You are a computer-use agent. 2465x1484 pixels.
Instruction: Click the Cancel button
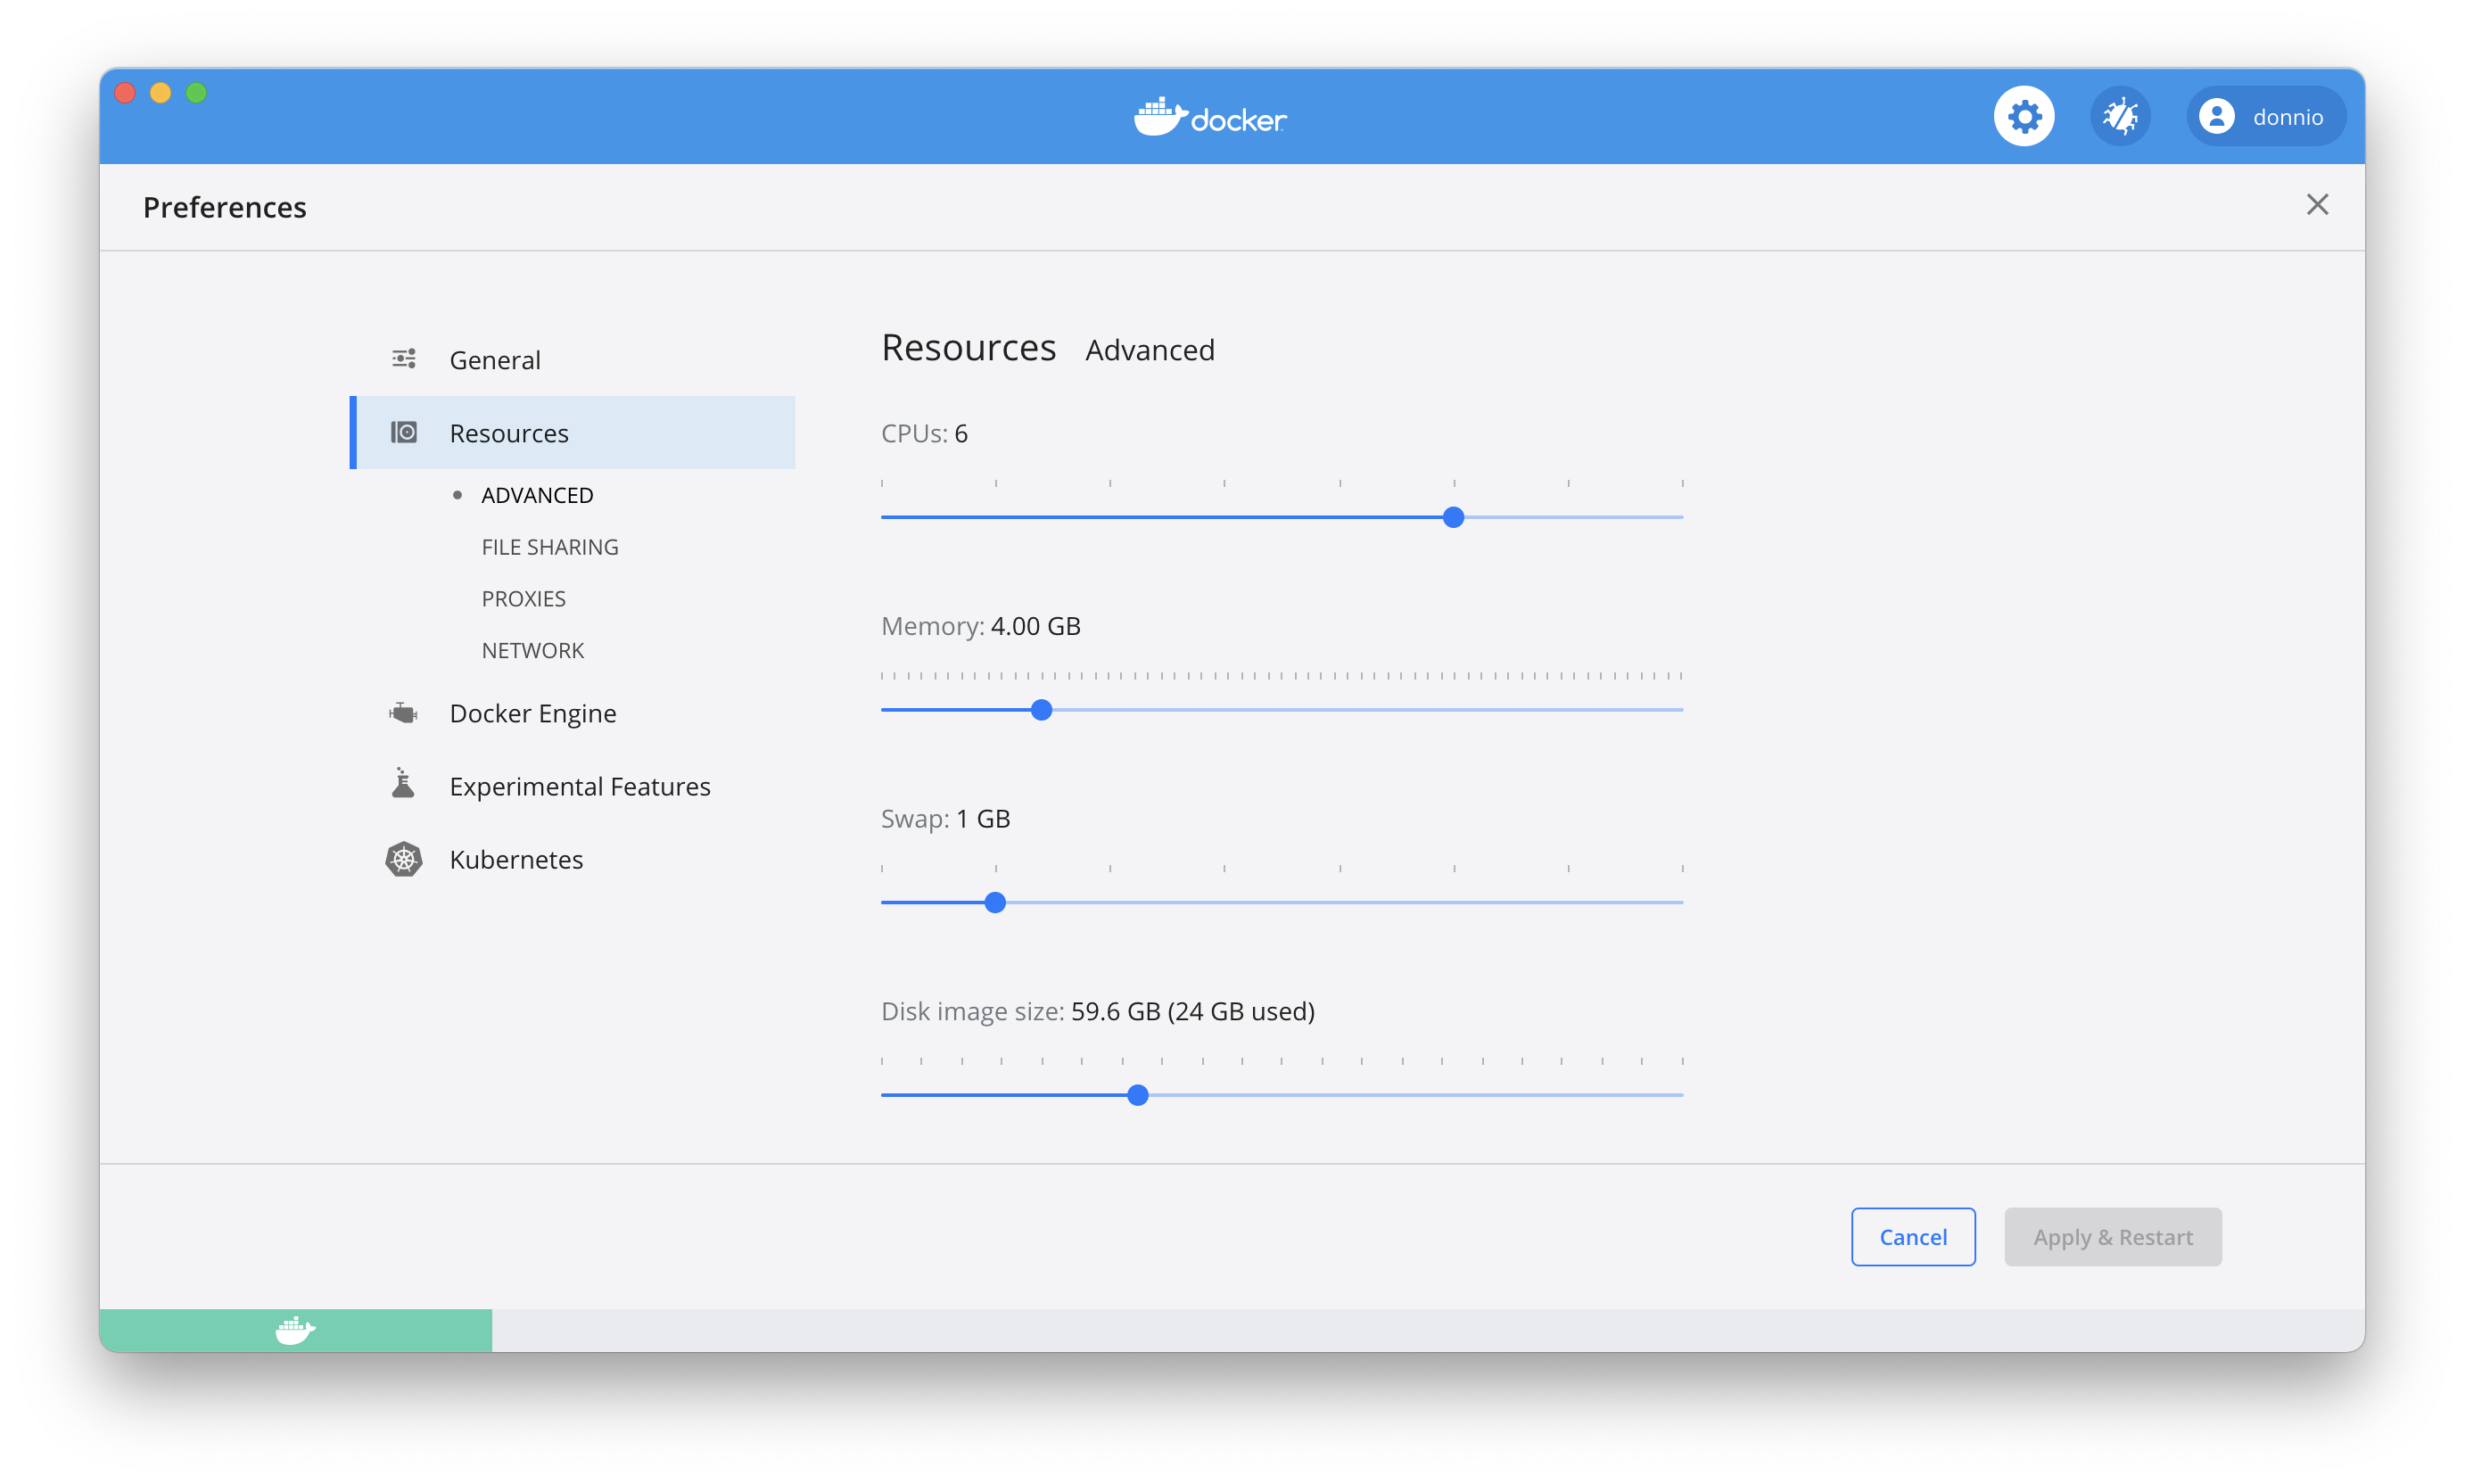pos(1912,1236)
